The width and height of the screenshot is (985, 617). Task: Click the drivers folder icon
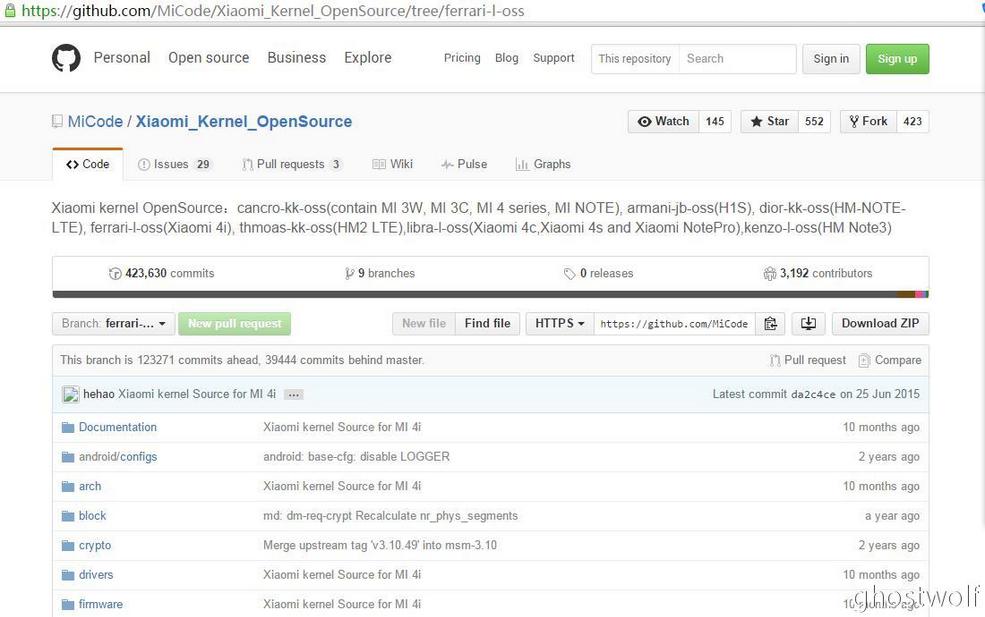(x=68, y=575)
